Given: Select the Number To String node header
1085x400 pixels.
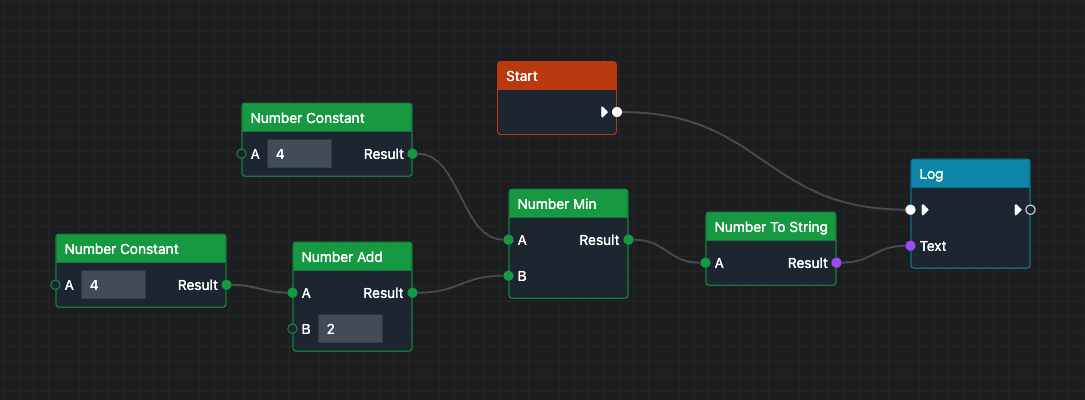Looking at the screenshot, I should tap(771, 227).
